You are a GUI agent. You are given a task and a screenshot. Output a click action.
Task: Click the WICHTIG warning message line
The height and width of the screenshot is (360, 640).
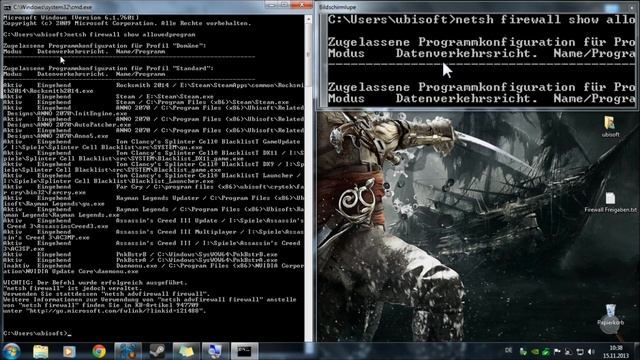point(95,282)
